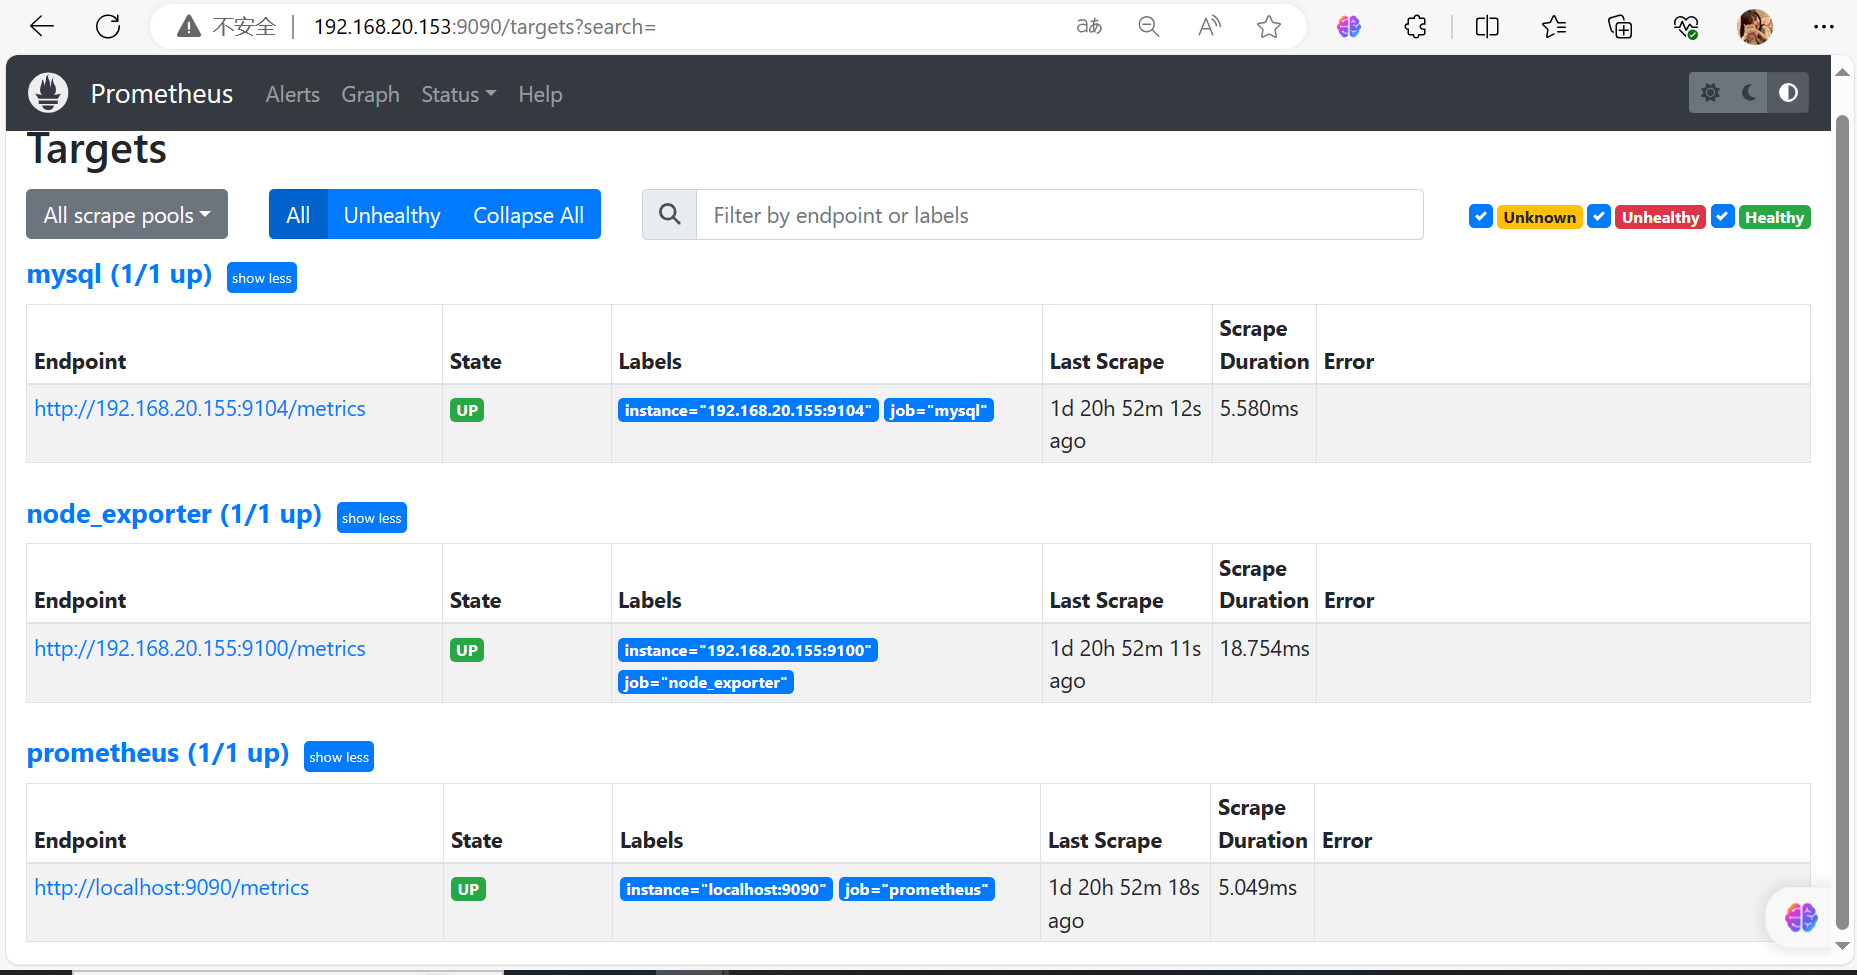Image resolution: width=1857 pixels, height=975 pixels.
Task: Click the instance="localhost:9090" label badge
Action: tap(726, 889)
